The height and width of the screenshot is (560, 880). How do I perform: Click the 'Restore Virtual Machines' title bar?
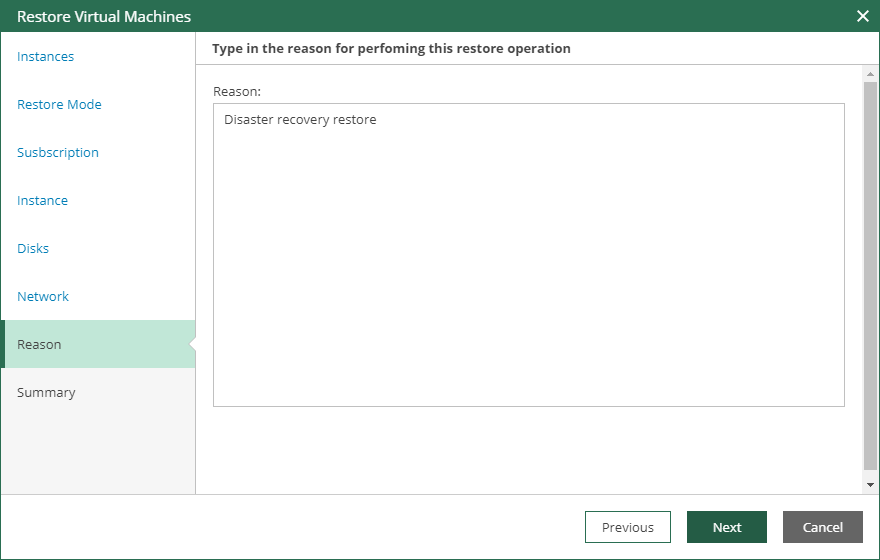click(400, 16)
